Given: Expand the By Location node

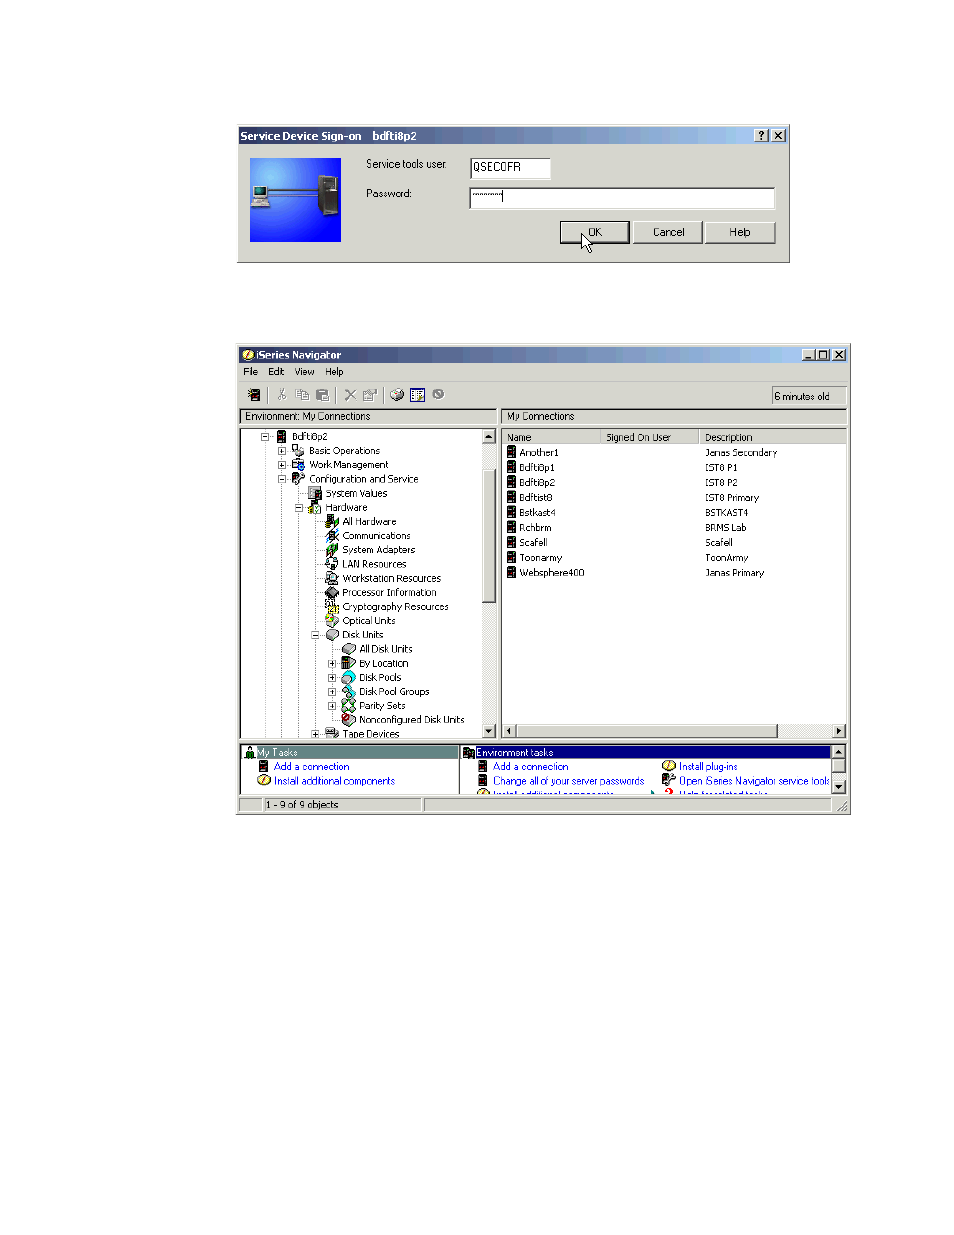Looking at the screenshot, I should pos(333,664).
